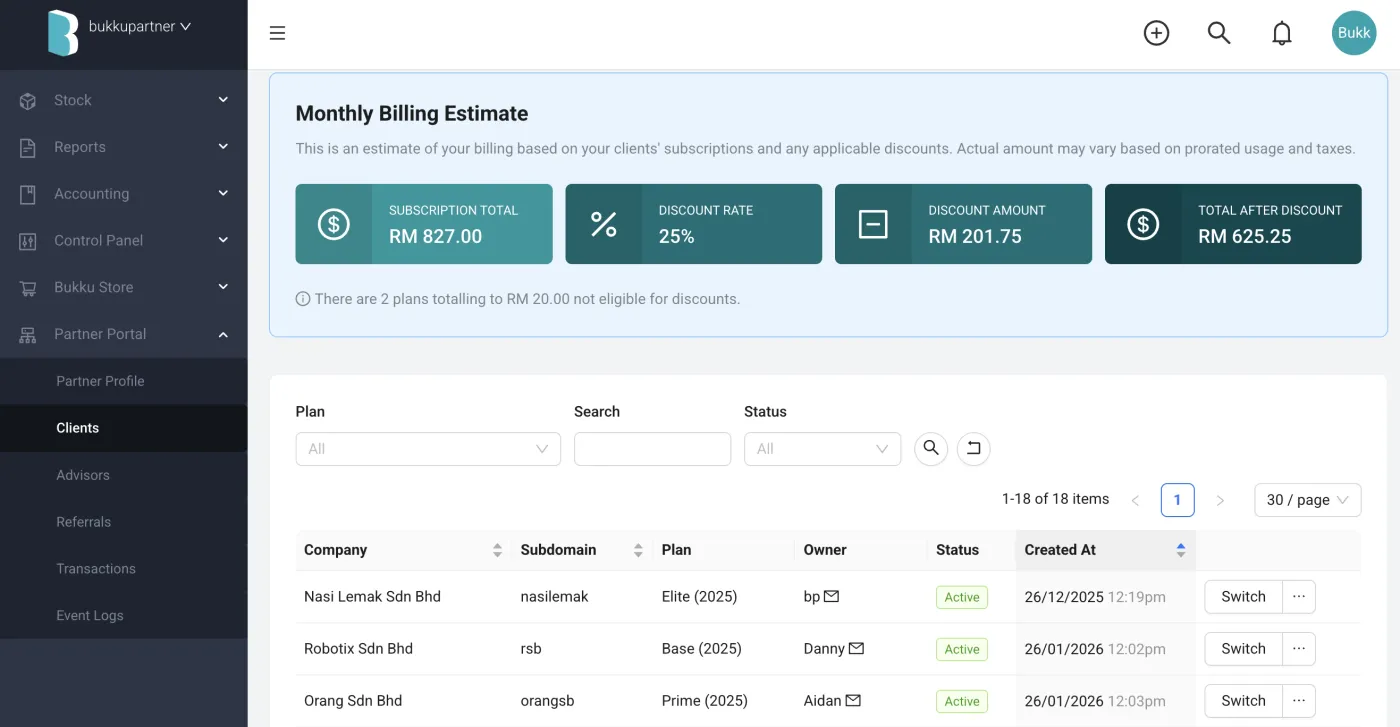Sort by the Subdomain column header

pos(582,550)
